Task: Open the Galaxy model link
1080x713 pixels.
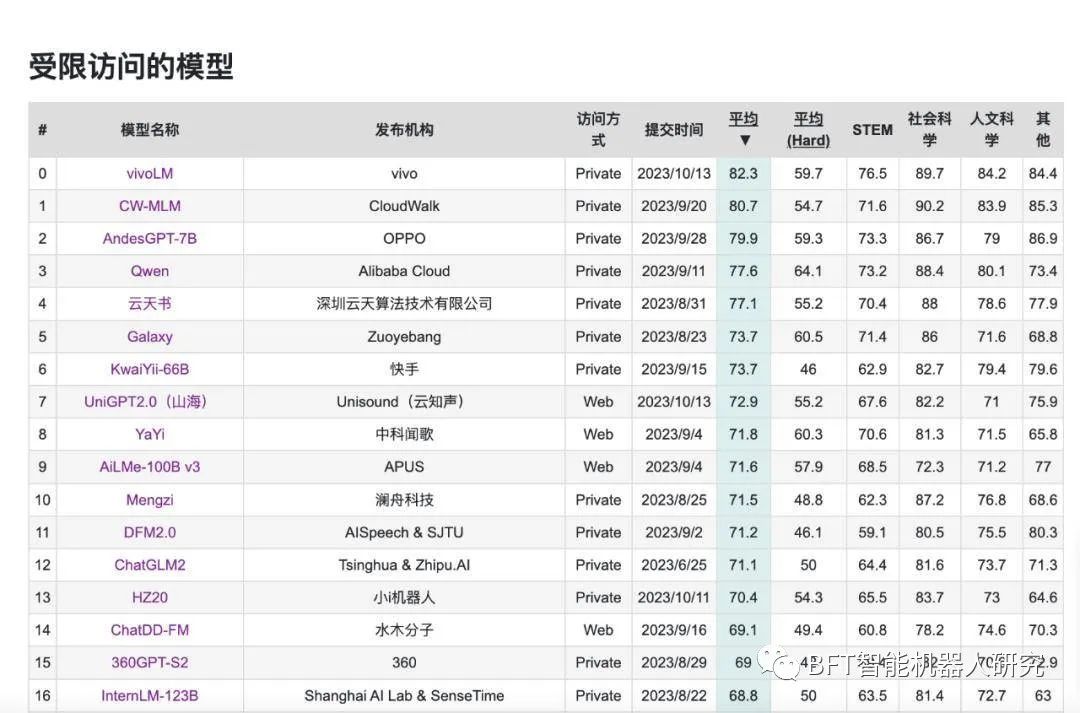Action: pos(149,337)
